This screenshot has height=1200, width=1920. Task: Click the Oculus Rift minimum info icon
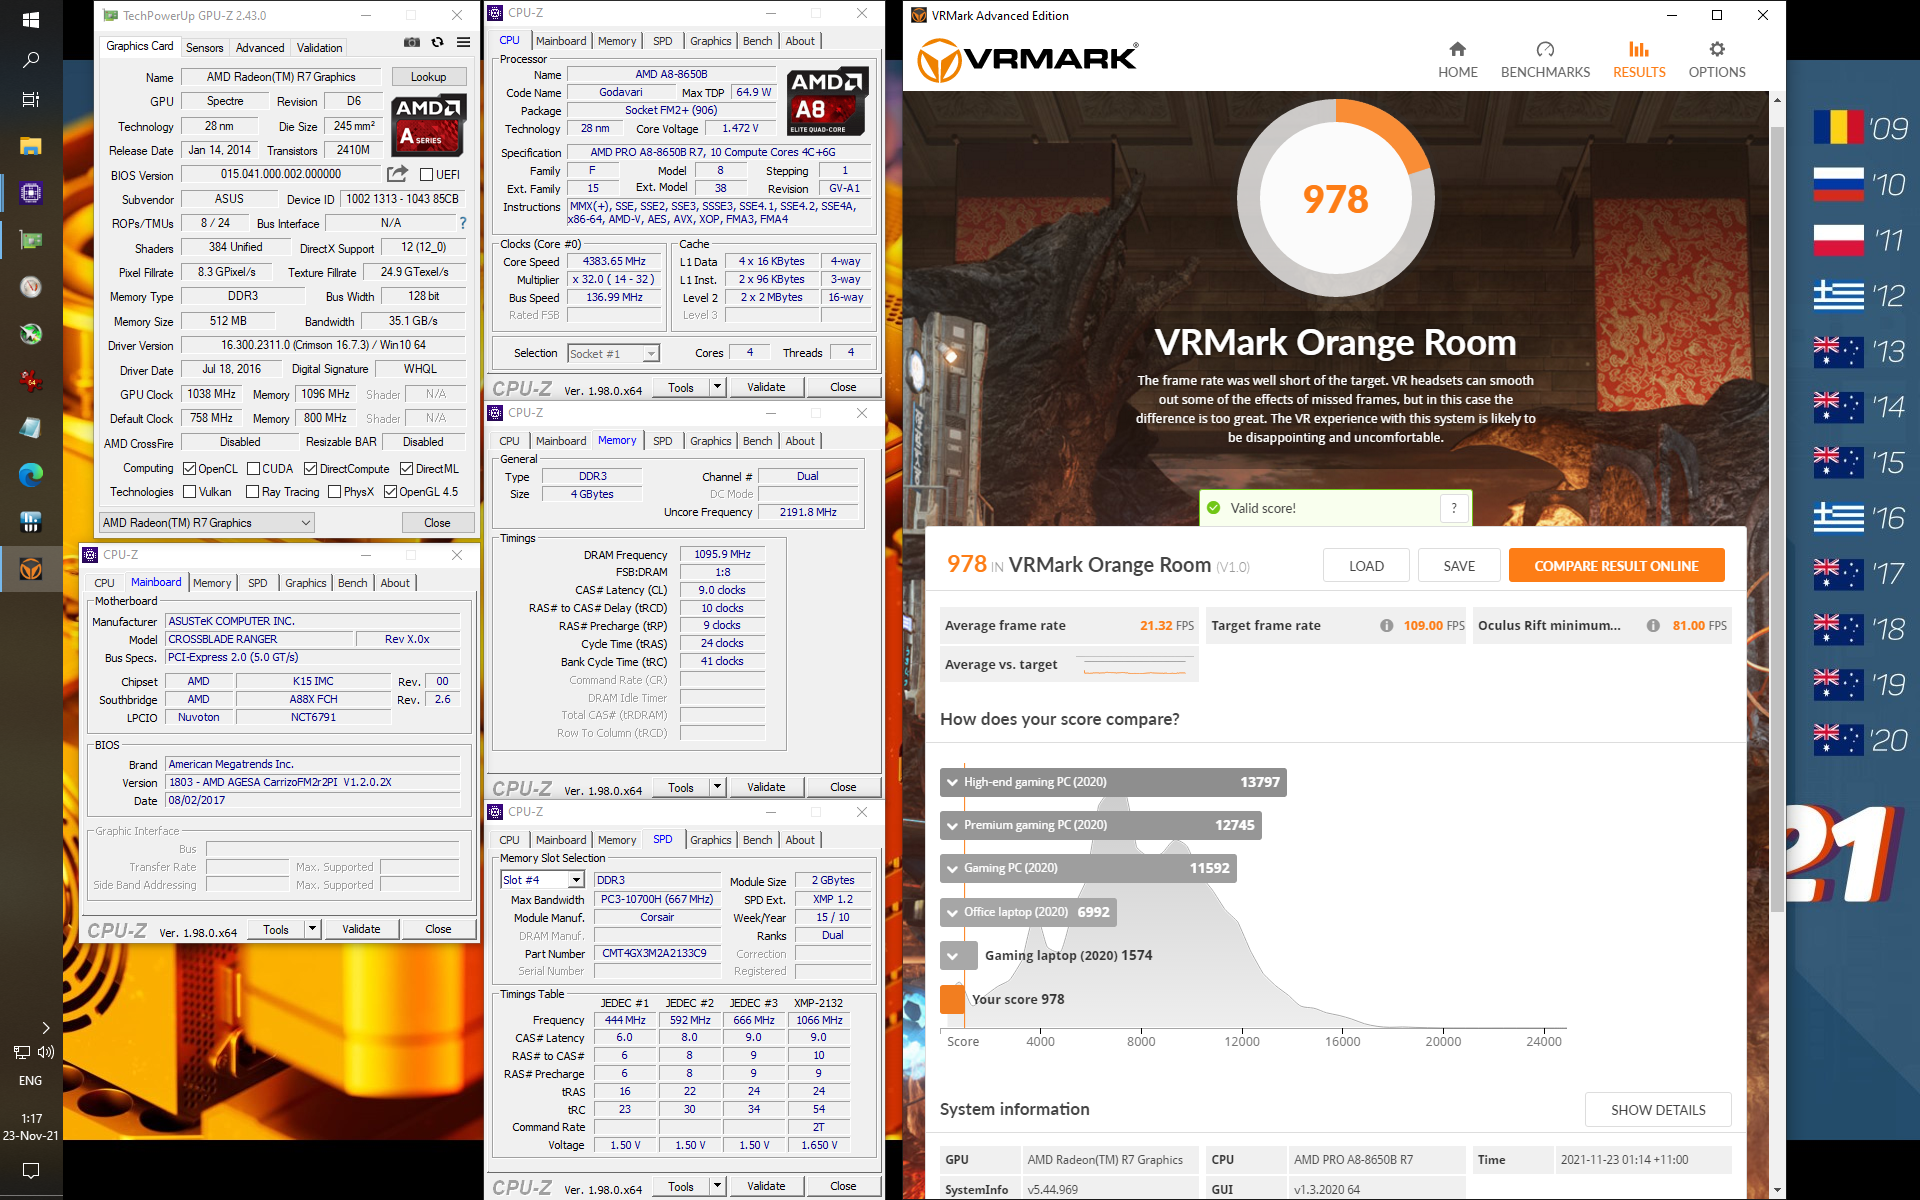tap(1653, 626)
